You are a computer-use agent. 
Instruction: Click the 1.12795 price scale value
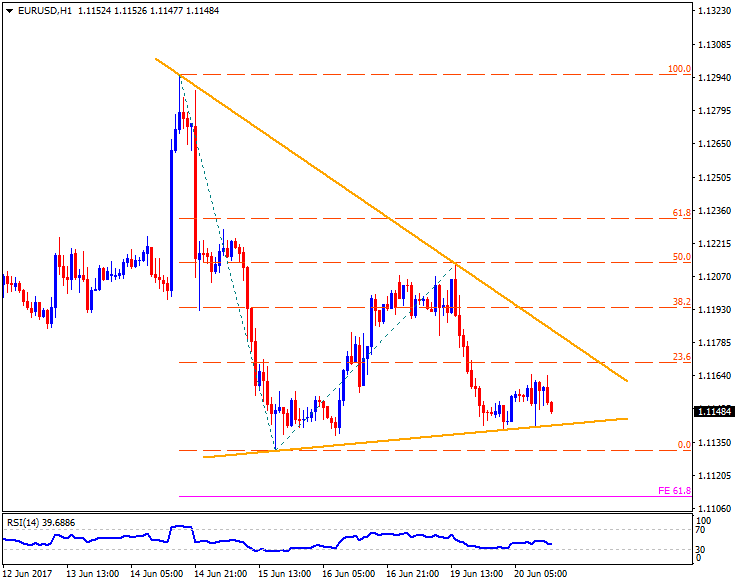(714, 111)
